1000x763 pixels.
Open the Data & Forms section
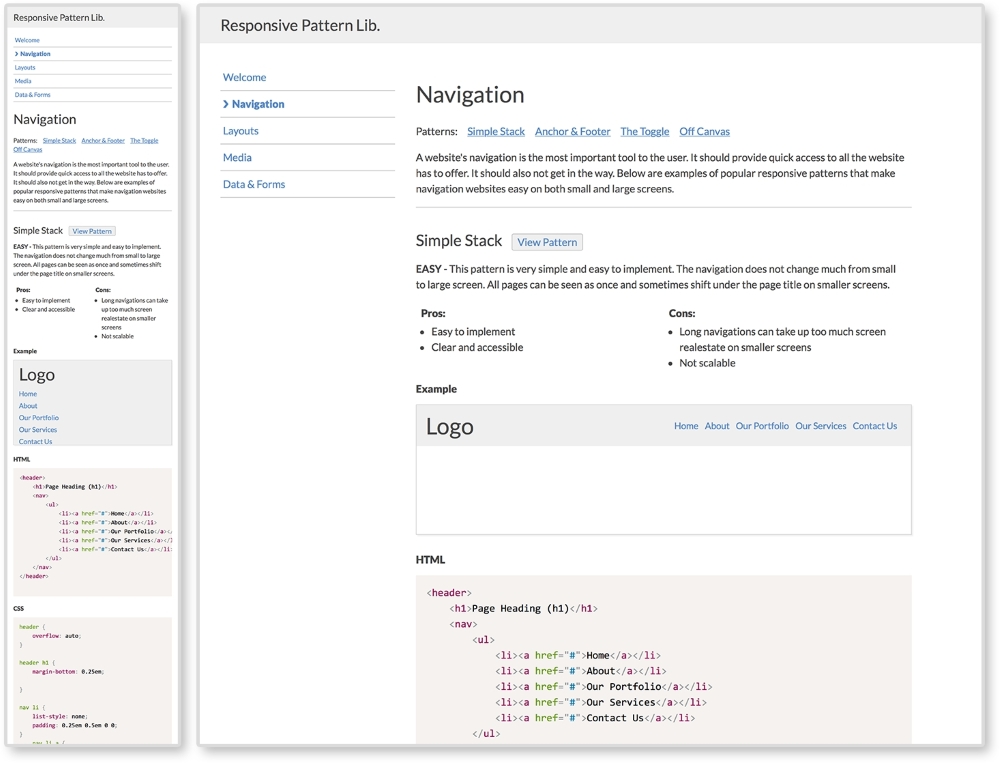(x=252, y=184)
